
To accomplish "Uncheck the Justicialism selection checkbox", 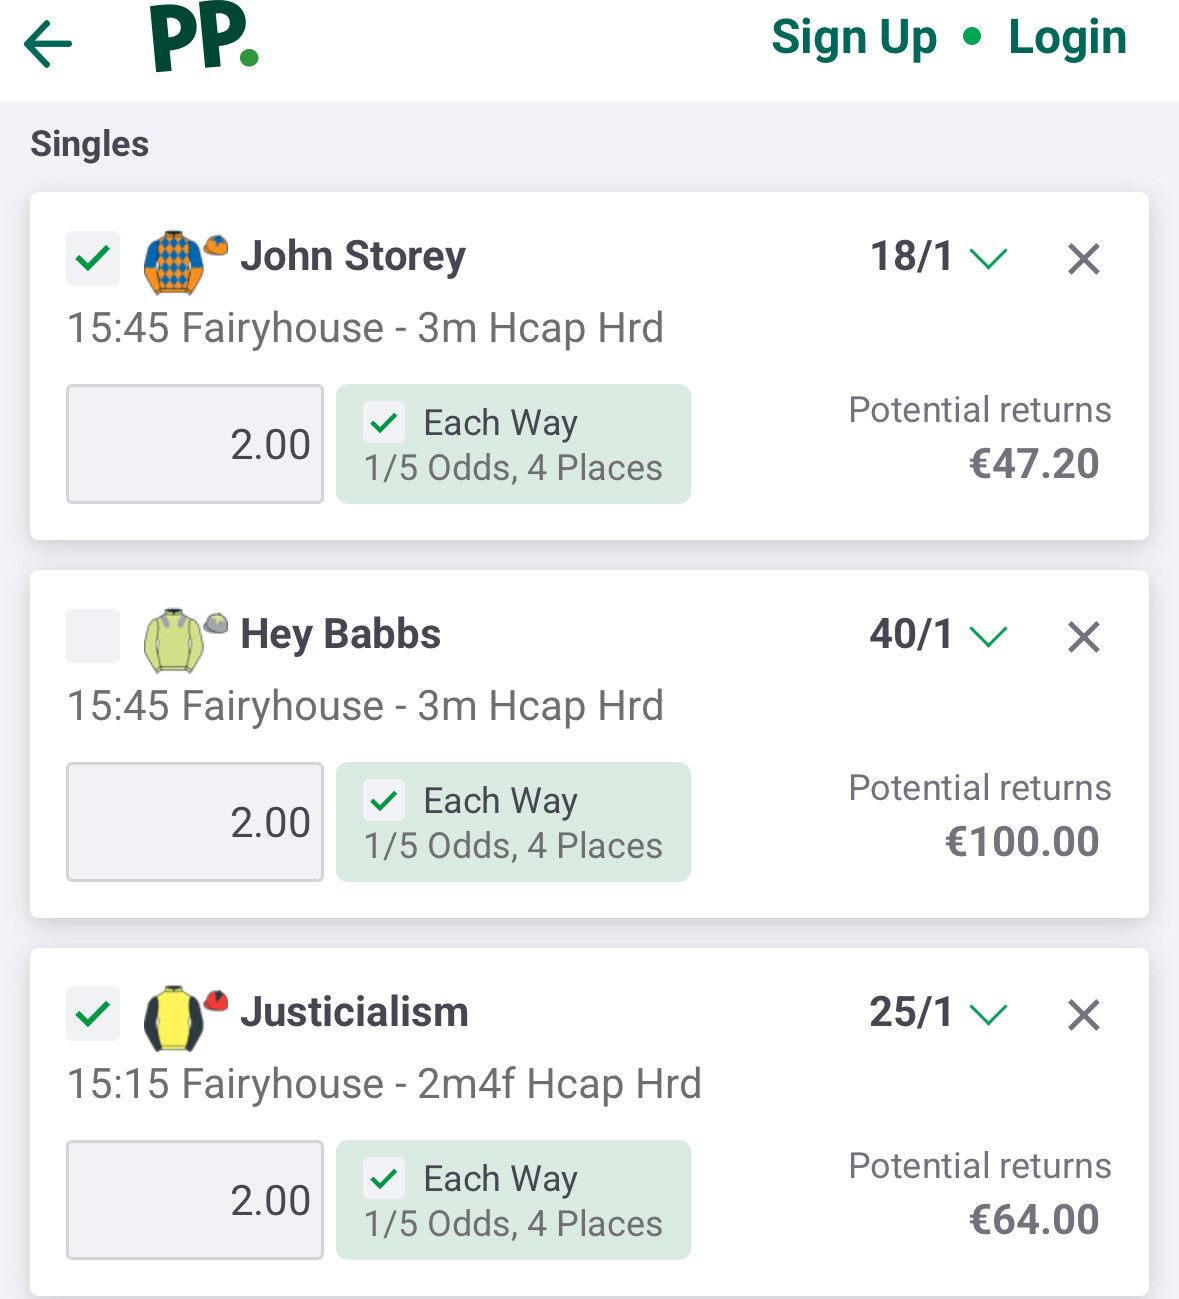I will 93,1014.
